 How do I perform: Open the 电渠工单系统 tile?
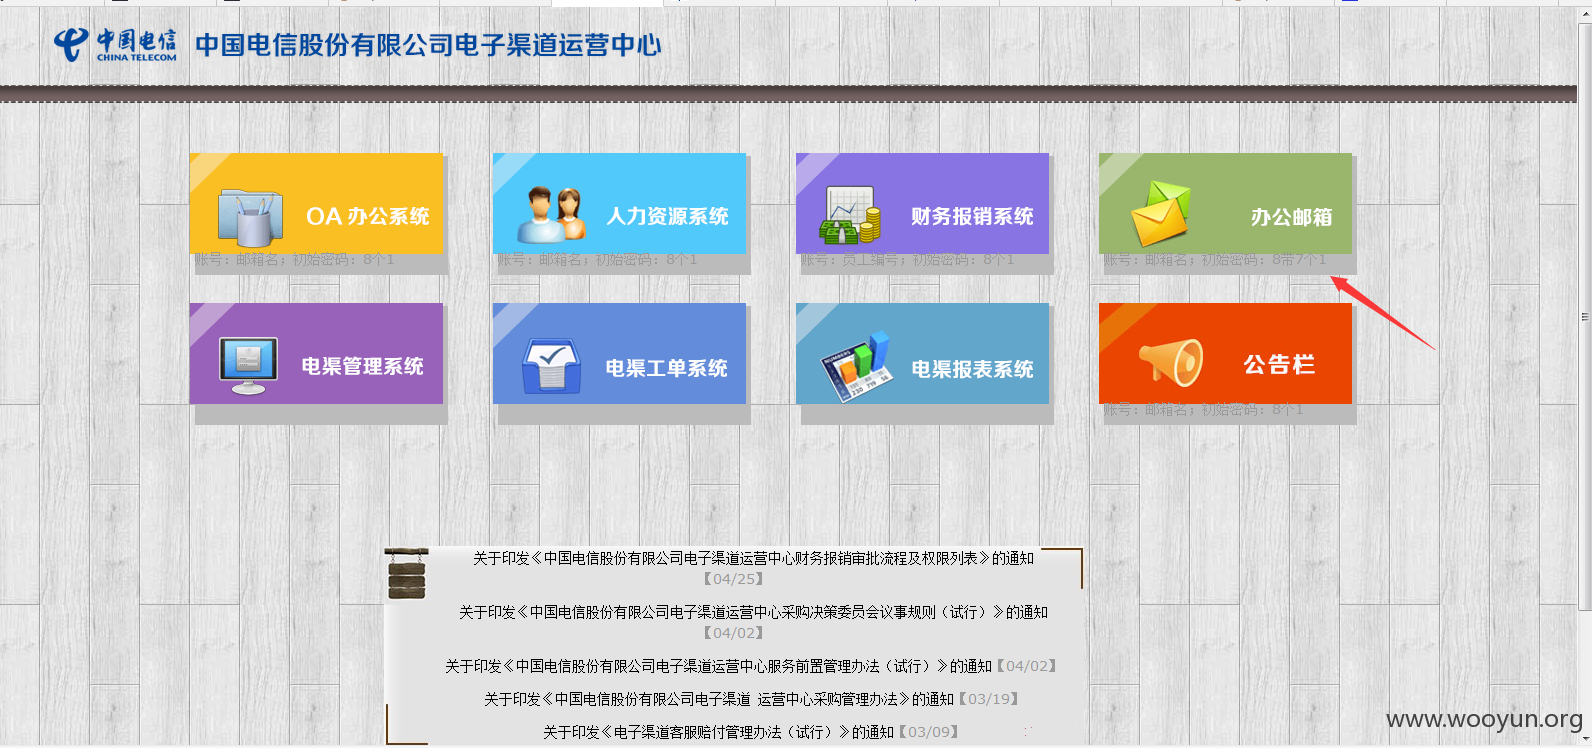coord(619,354)
